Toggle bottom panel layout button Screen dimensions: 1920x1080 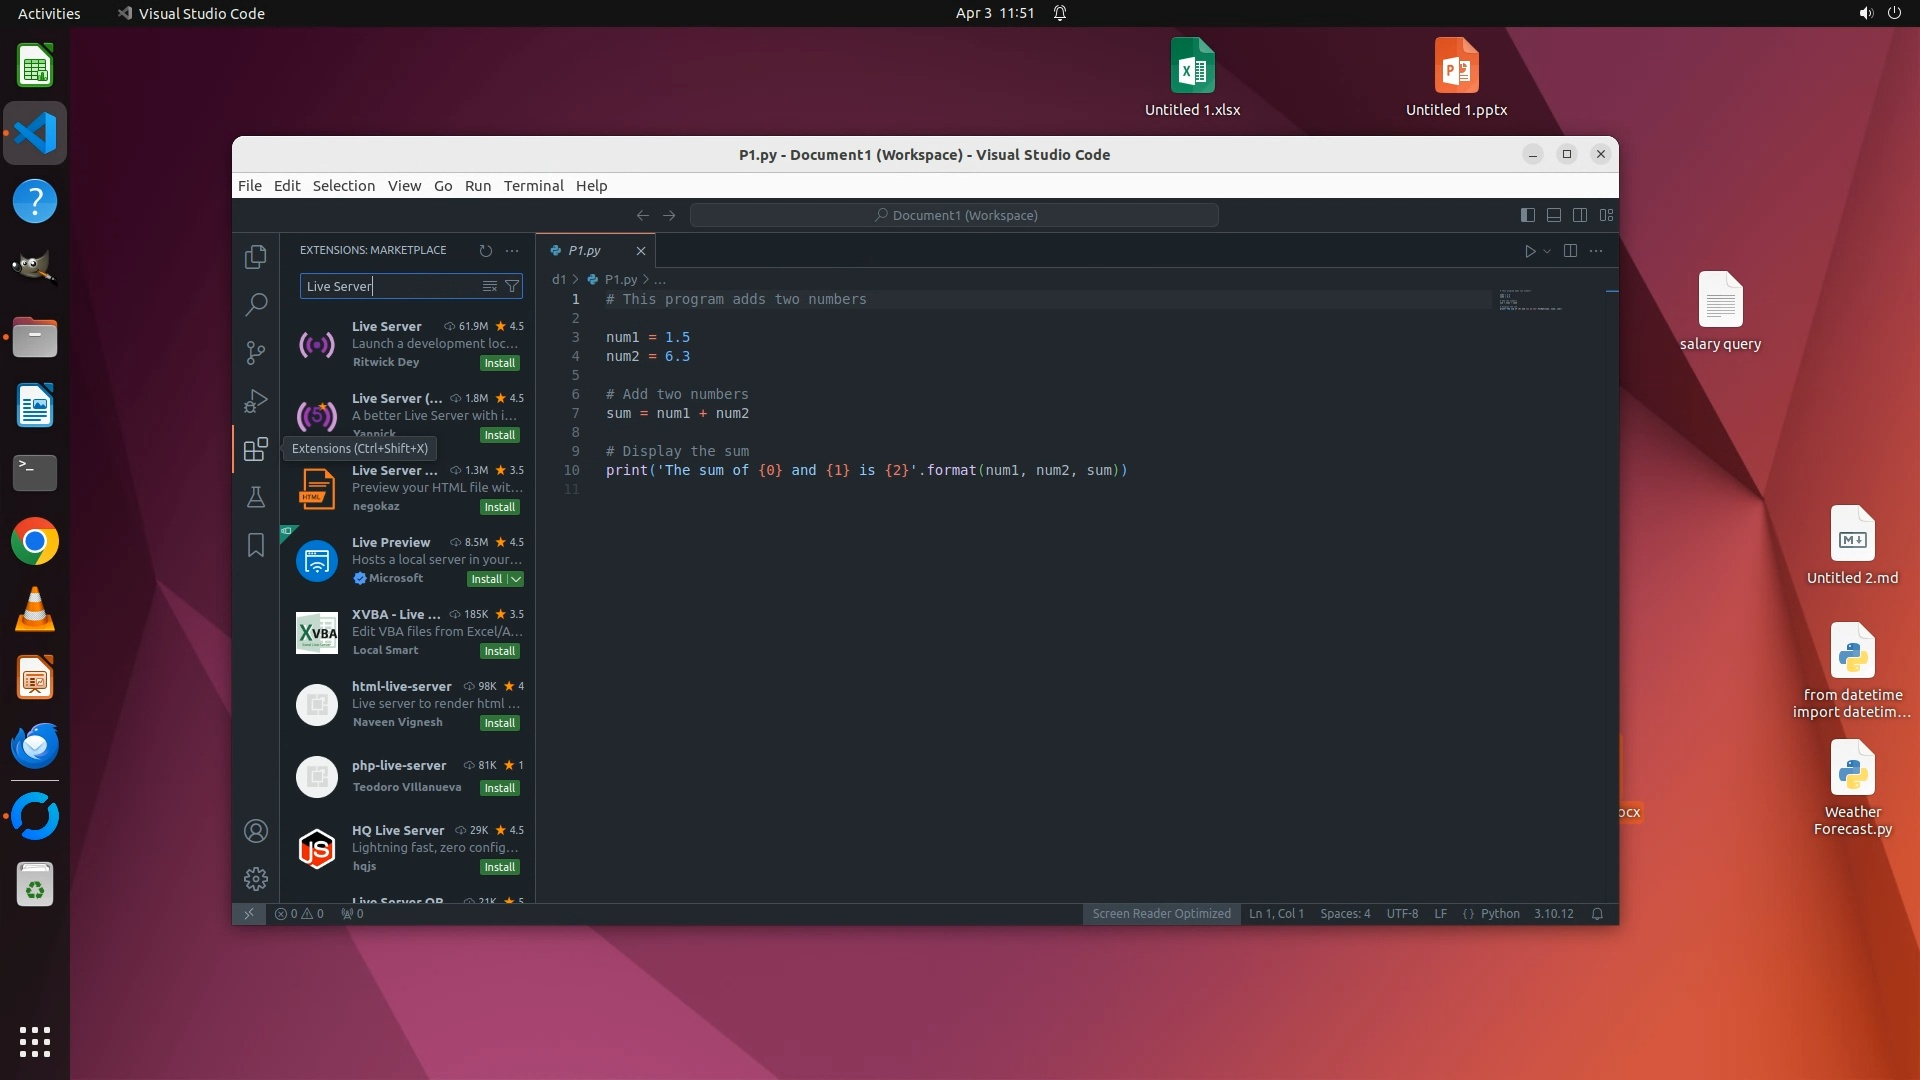(1554, 215)
